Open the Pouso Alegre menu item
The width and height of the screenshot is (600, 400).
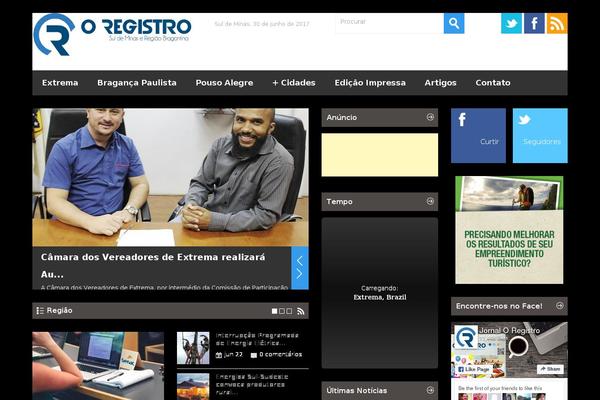pos(224,83)
